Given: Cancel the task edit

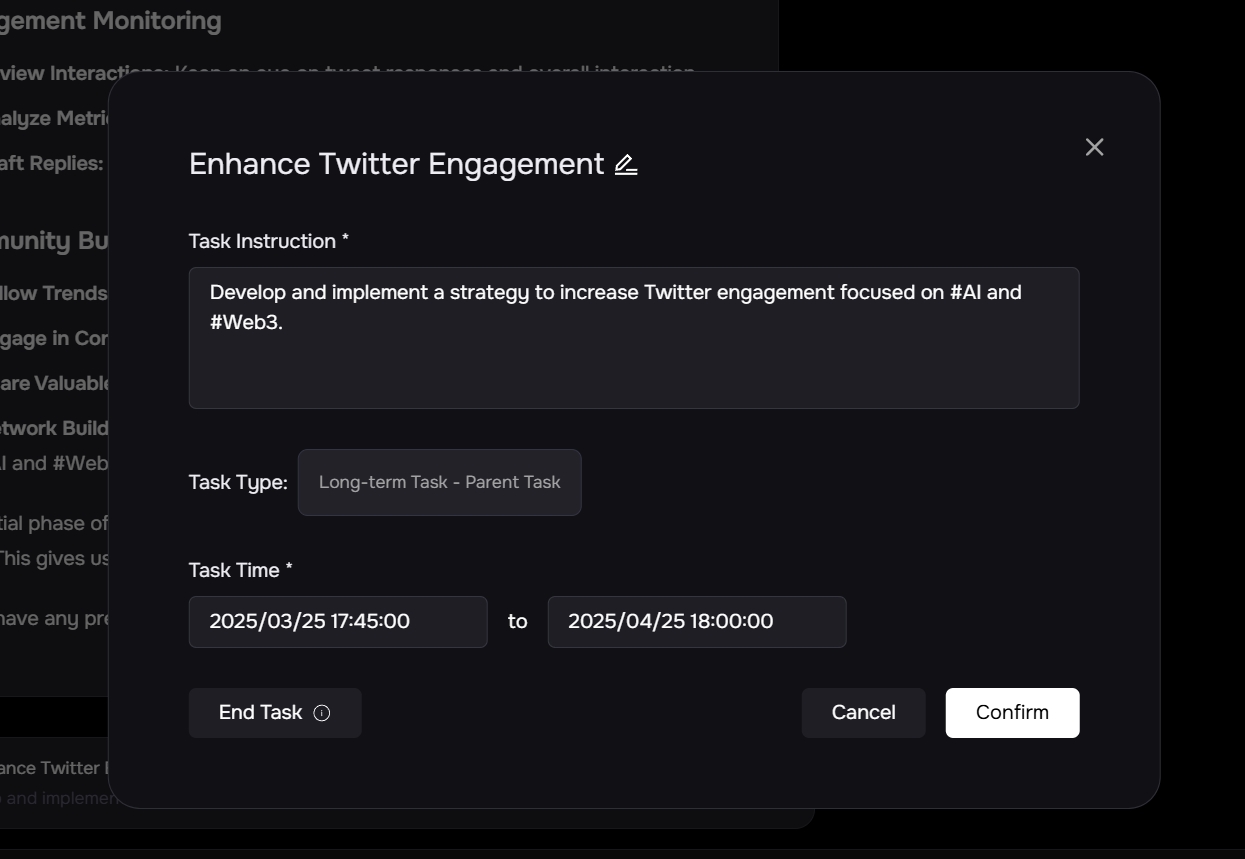Looking at the screenshot, I should coord(863,713).
